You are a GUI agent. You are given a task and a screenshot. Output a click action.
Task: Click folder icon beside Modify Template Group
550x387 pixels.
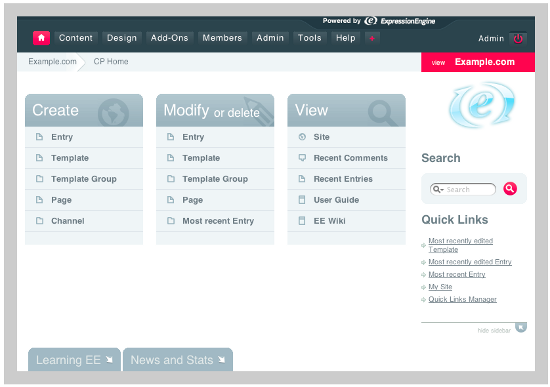tap(171, 179)
